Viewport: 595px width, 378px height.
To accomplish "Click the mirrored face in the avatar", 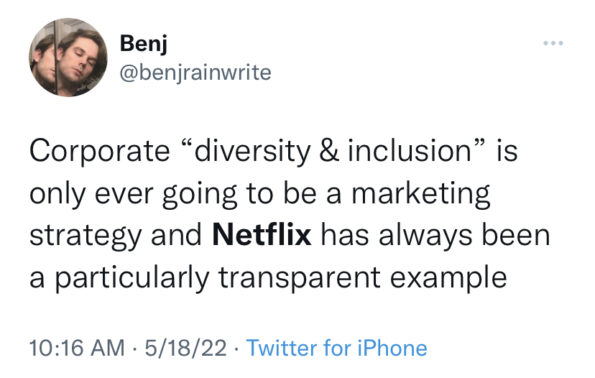I will 43,61.
